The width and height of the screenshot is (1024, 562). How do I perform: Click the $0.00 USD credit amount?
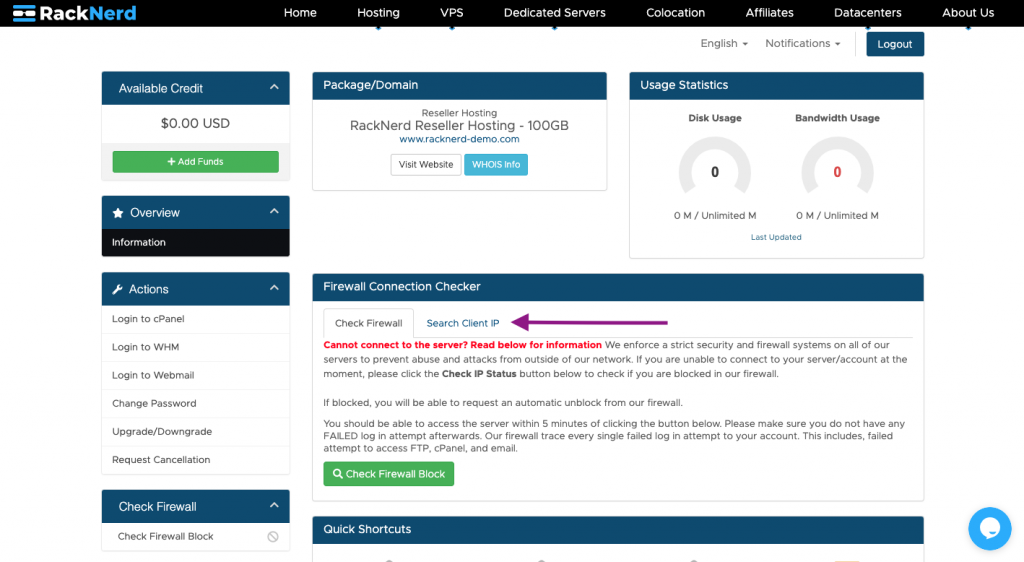[195, 123]
